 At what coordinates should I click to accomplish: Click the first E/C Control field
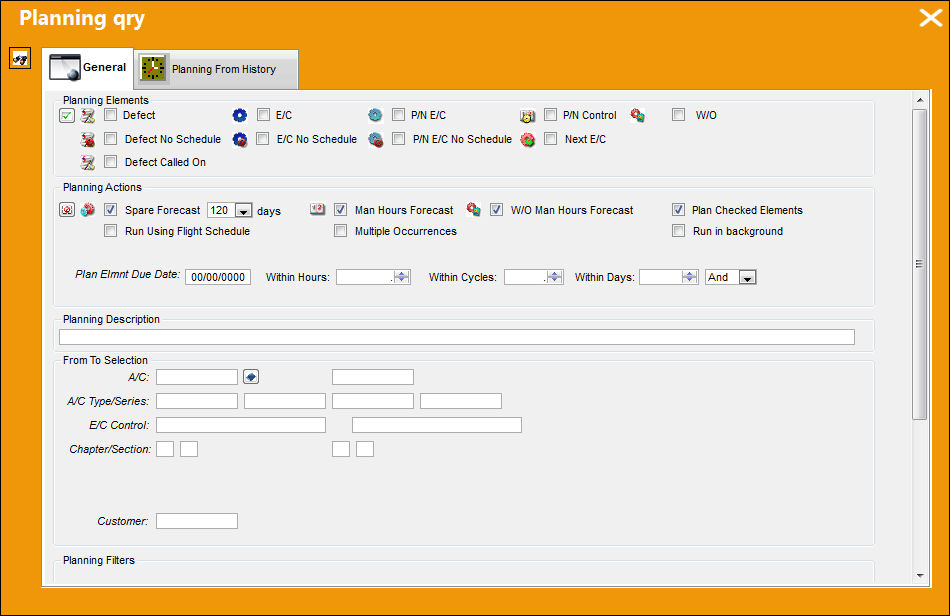(241, 425)
